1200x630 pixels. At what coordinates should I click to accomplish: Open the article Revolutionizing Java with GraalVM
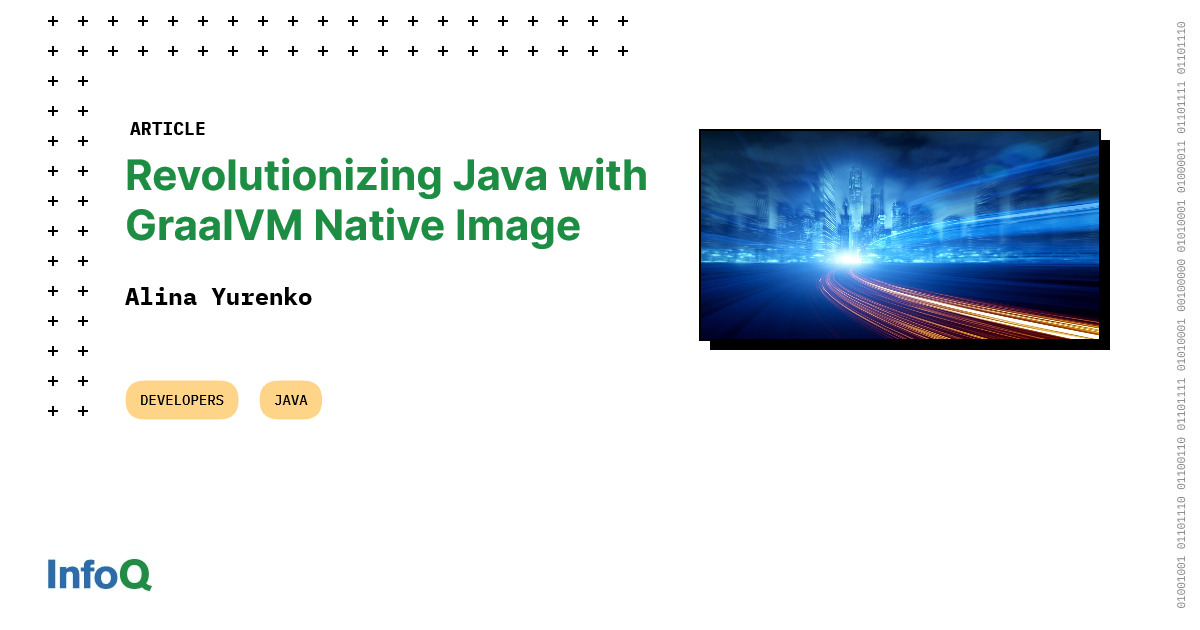[x=386, y=200]
